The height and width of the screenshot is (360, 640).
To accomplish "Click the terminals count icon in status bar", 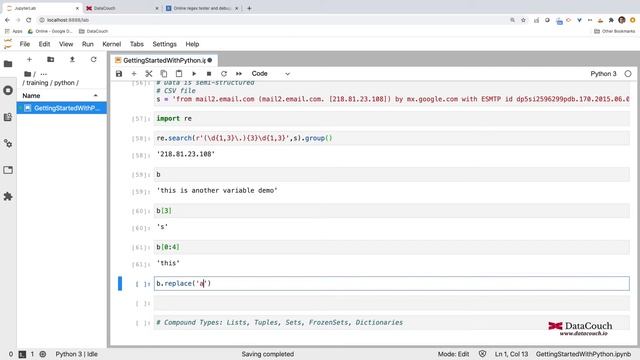I will click(x=22, y=354).
